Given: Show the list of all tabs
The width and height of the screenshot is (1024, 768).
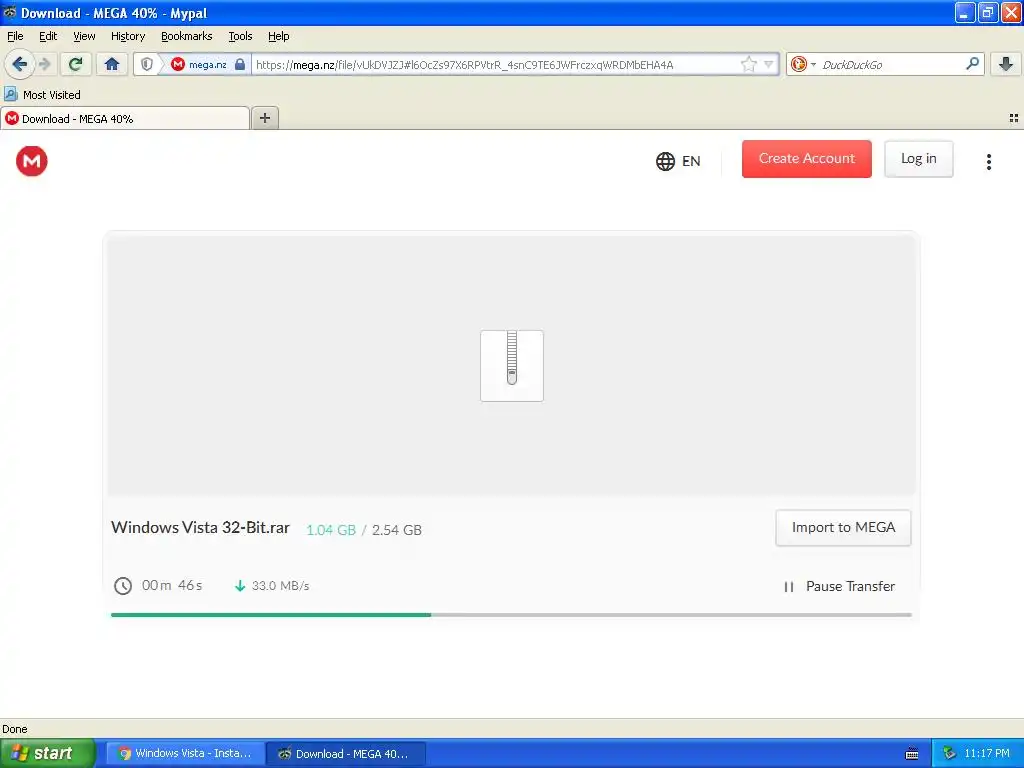Looking at the screenshot, I should 1014,118.
